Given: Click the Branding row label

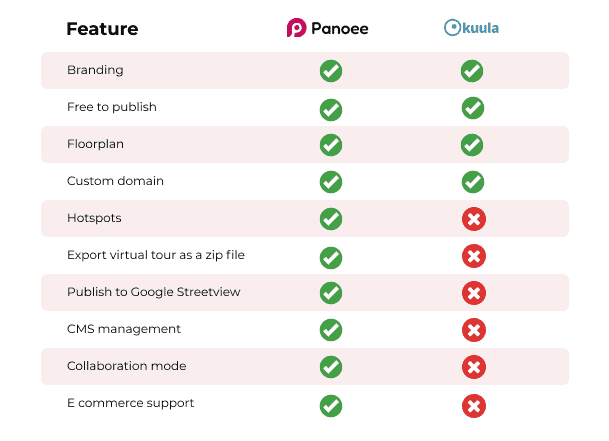Looking at the screenshot, I should 95,70.
